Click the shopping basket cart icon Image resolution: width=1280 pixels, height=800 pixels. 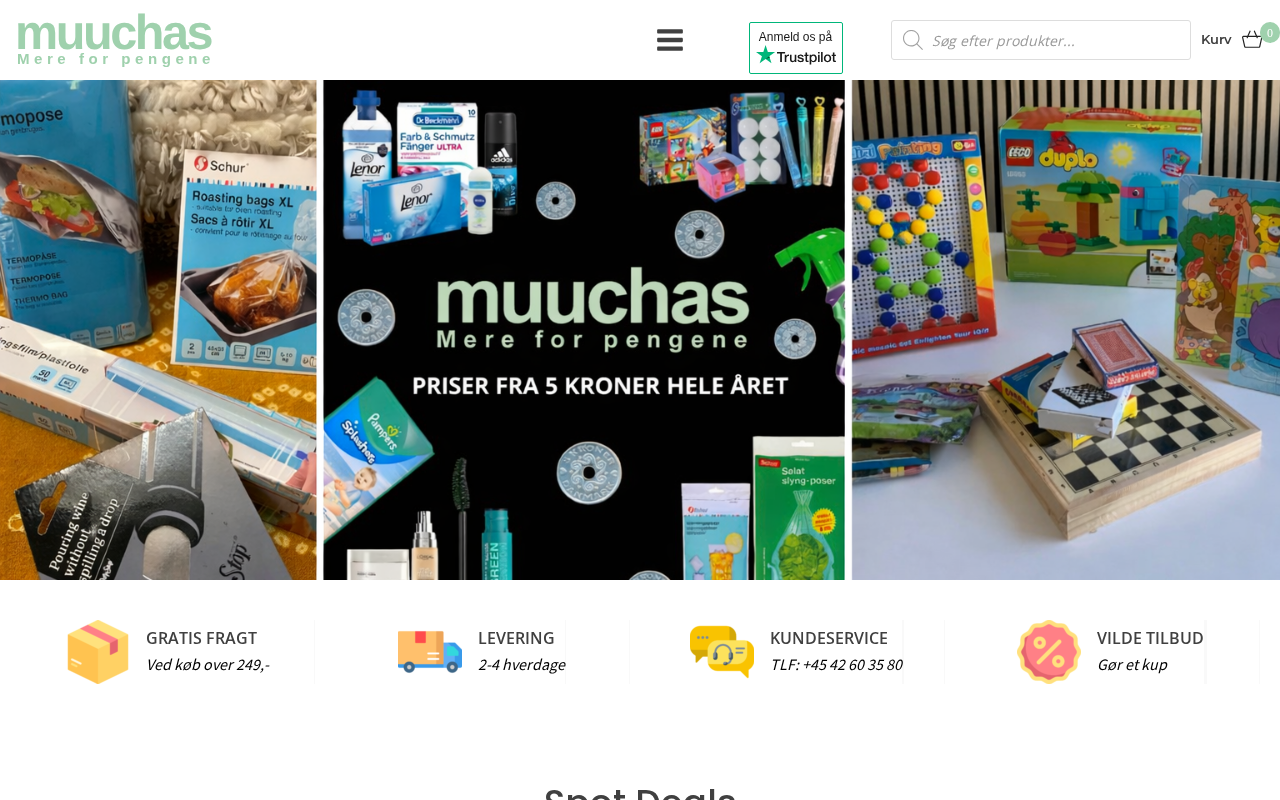click(1252, 40)
